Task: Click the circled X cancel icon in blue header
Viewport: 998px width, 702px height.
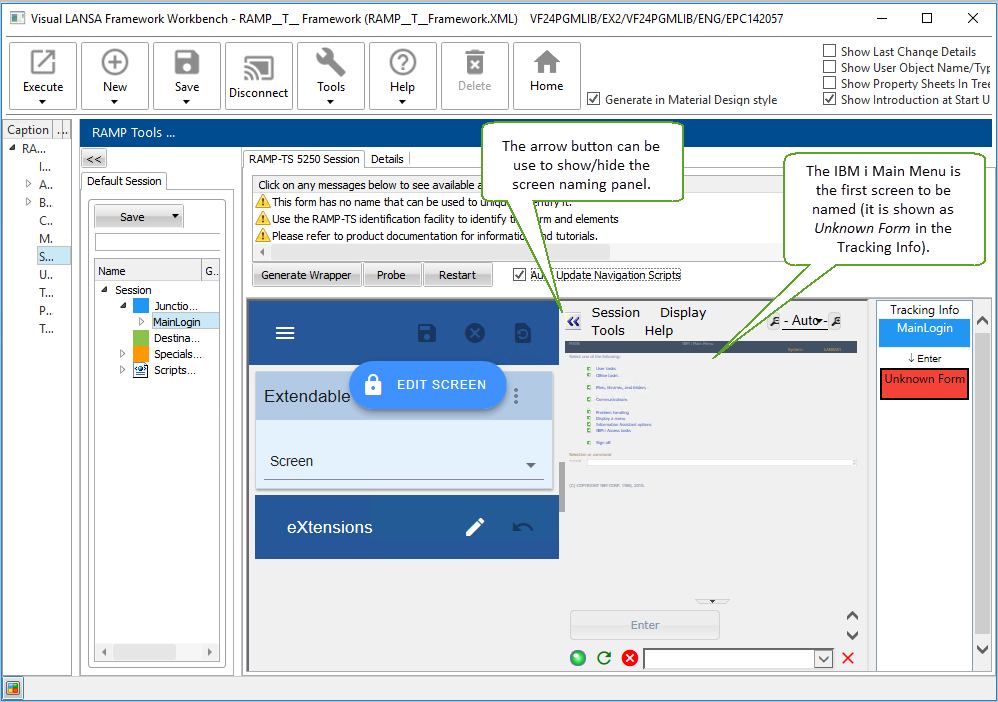Action: (475, 333)
